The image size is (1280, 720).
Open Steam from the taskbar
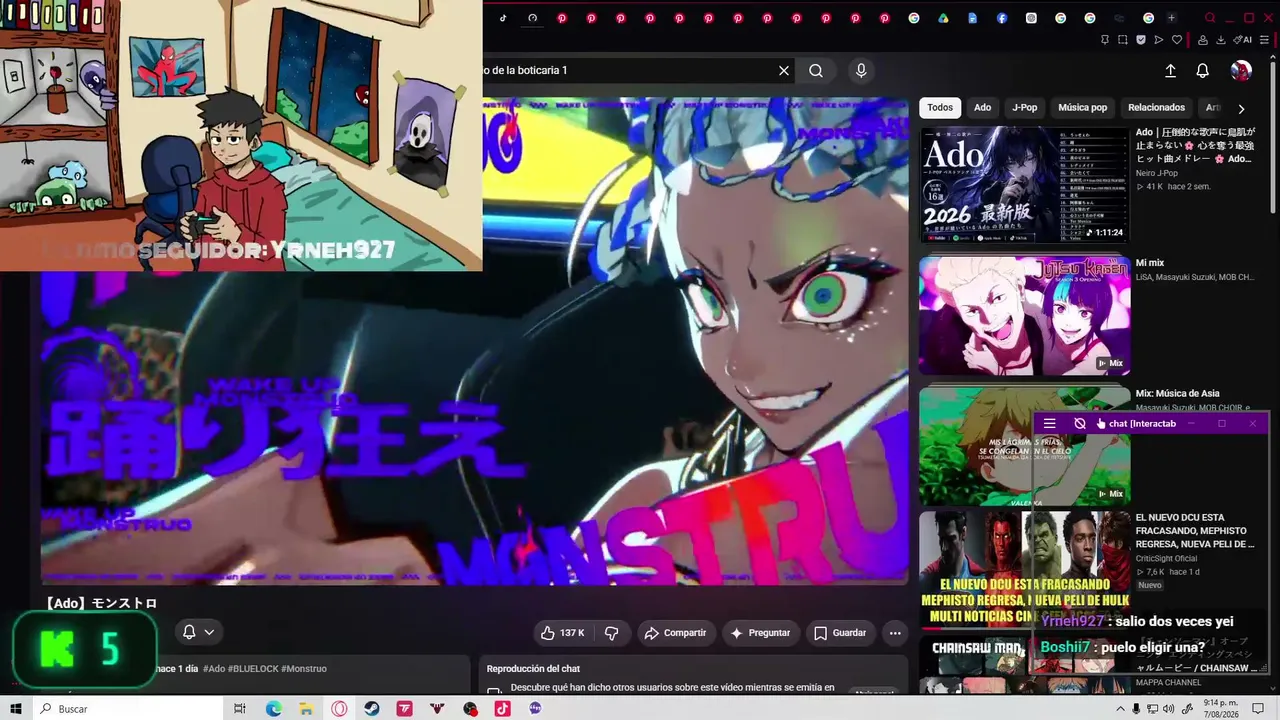372,709
